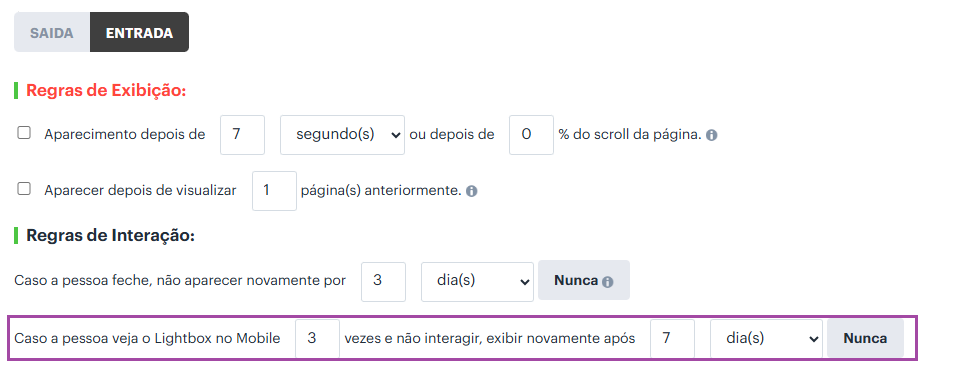Click the não aparecer novamente por number field
The image size is (970, 379).
click(384, 282)
